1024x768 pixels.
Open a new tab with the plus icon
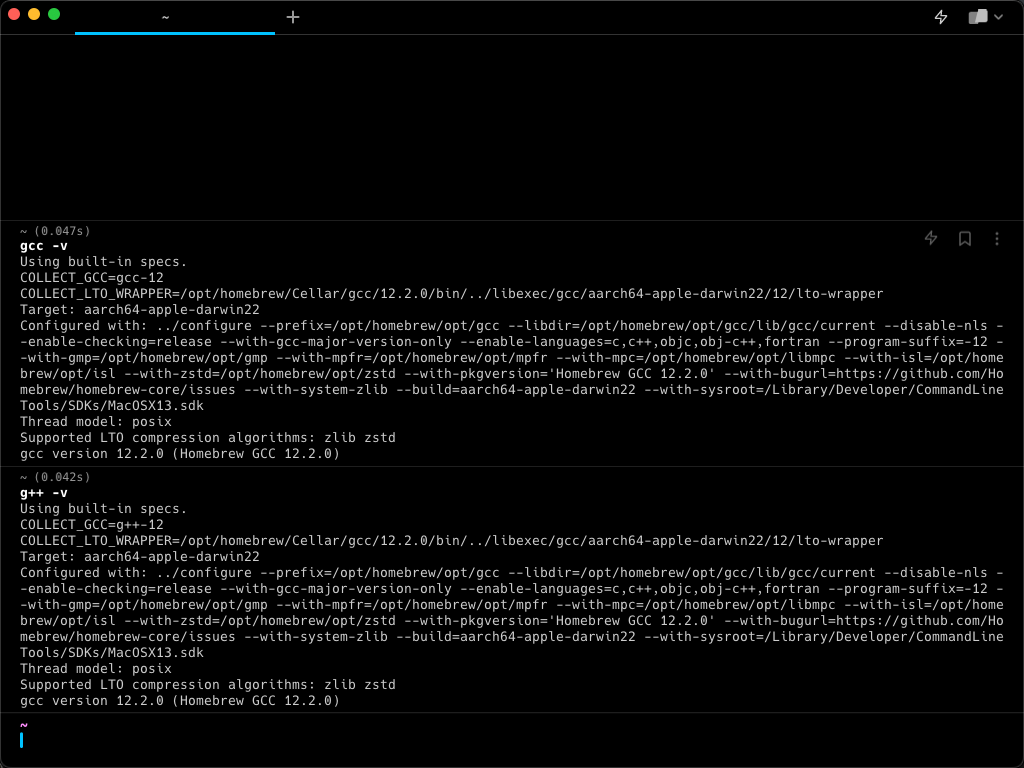(293, 17)
